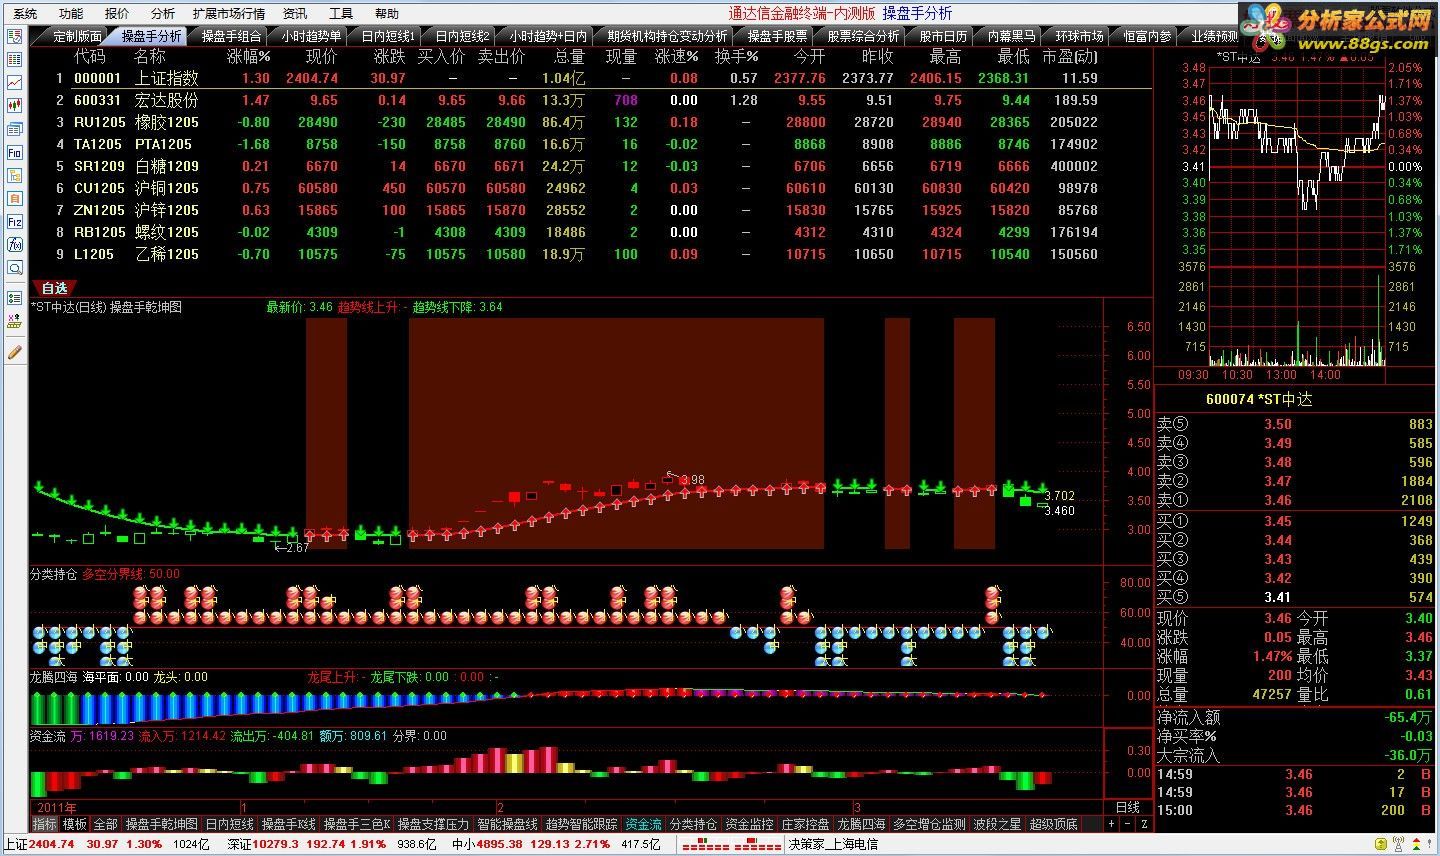This screenshot has width=1440, height=856.
Task: Switch to the 股票综合分析 tab
Action: coord(861,36)
